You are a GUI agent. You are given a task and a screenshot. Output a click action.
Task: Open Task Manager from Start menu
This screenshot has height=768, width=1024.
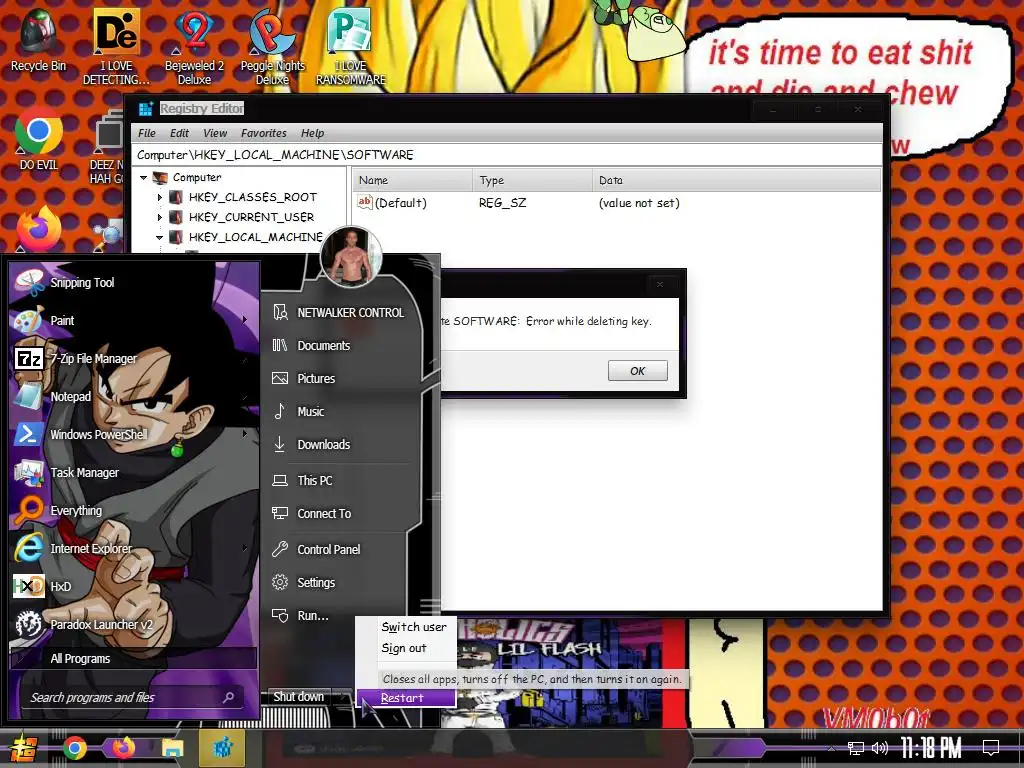point(84,472)
